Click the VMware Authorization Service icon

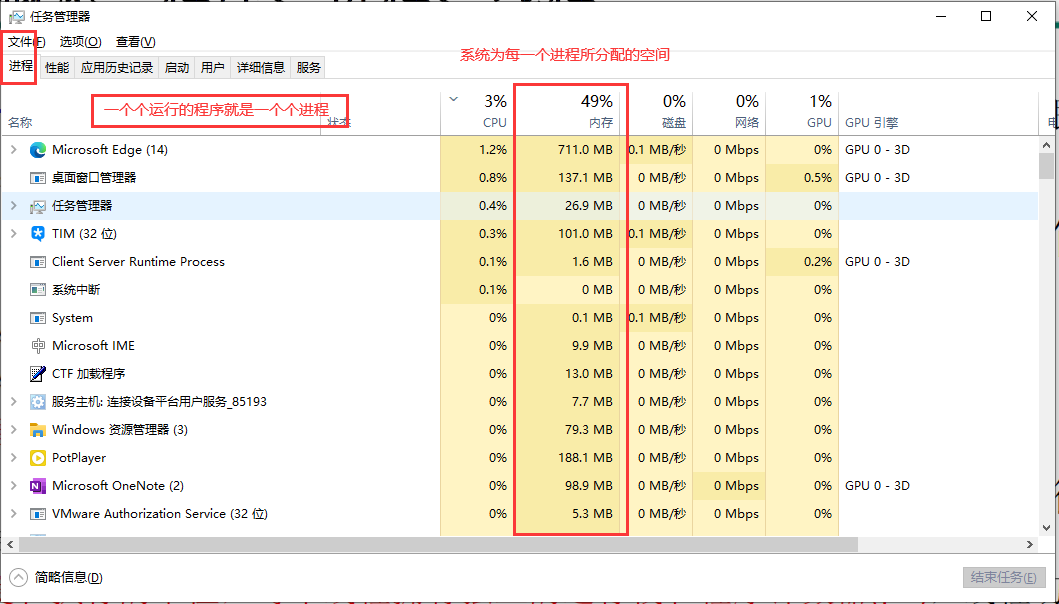(x=38, y=514)
